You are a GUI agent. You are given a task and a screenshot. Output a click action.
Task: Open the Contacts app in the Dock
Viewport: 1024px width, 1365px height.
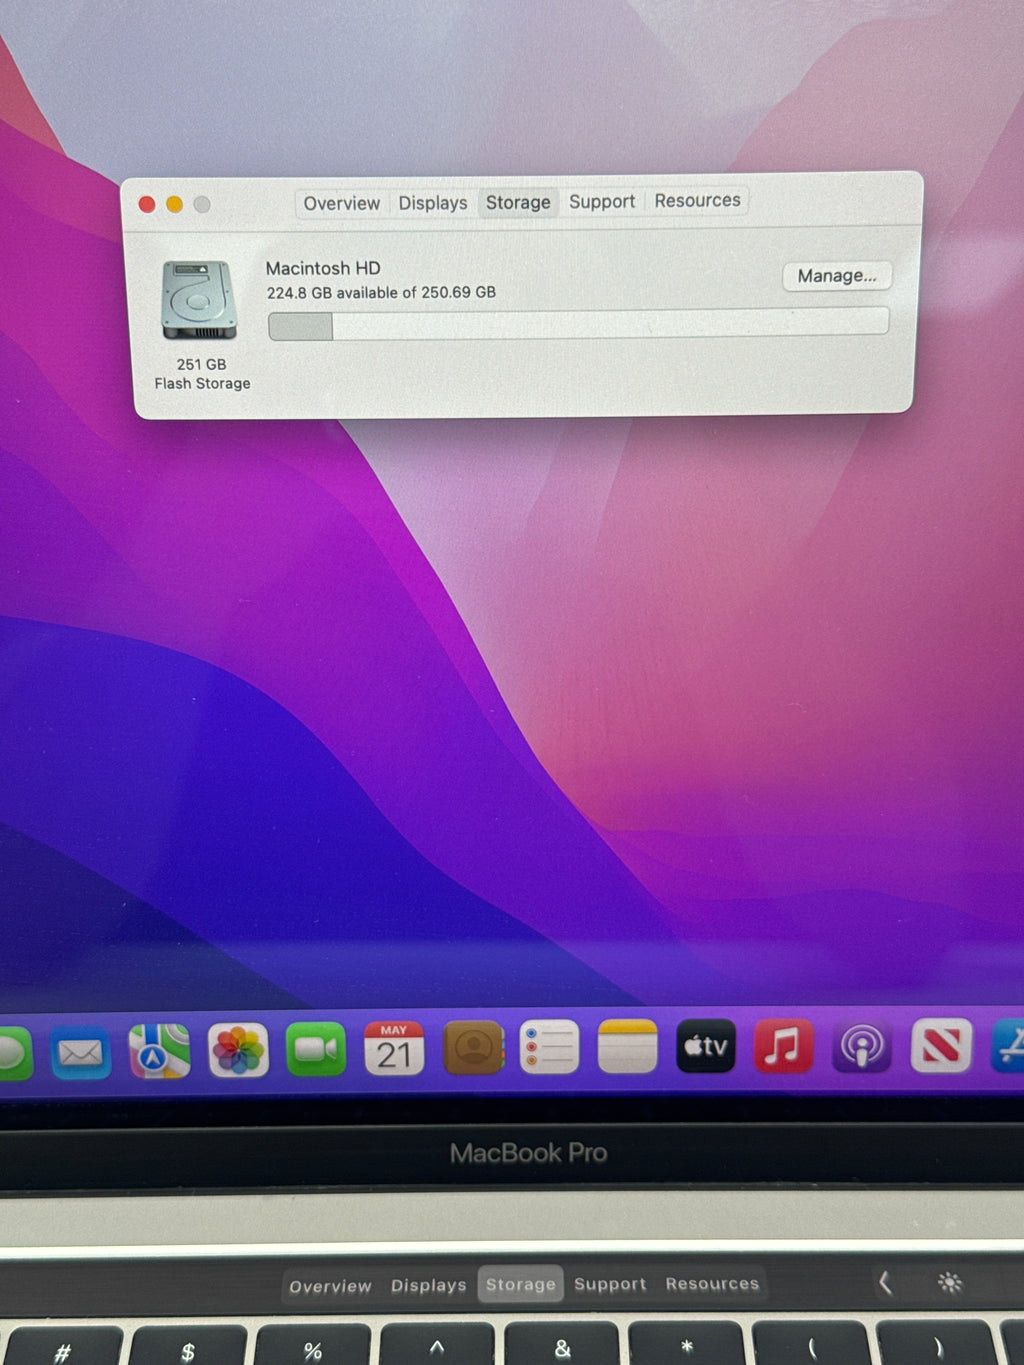(472, 1047)
